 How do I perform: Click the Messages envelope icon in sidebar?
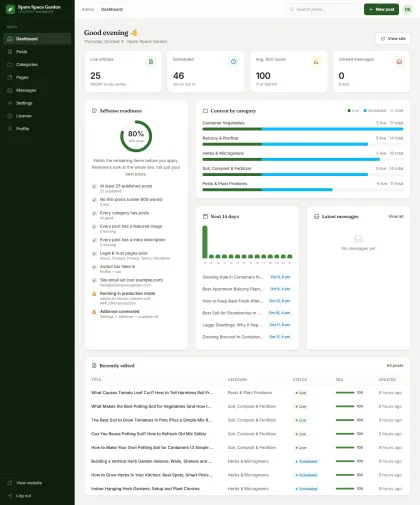(10, 90)
